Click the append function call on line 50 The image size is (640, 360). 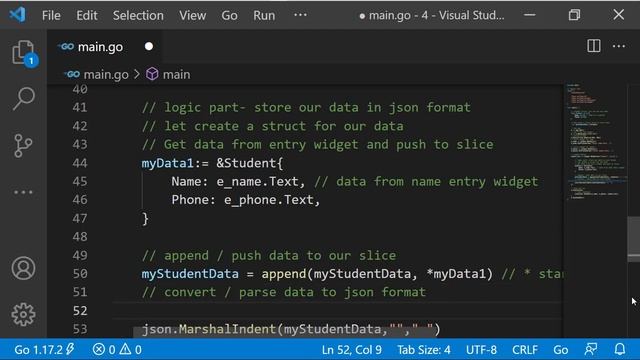[x=284, y=273]
